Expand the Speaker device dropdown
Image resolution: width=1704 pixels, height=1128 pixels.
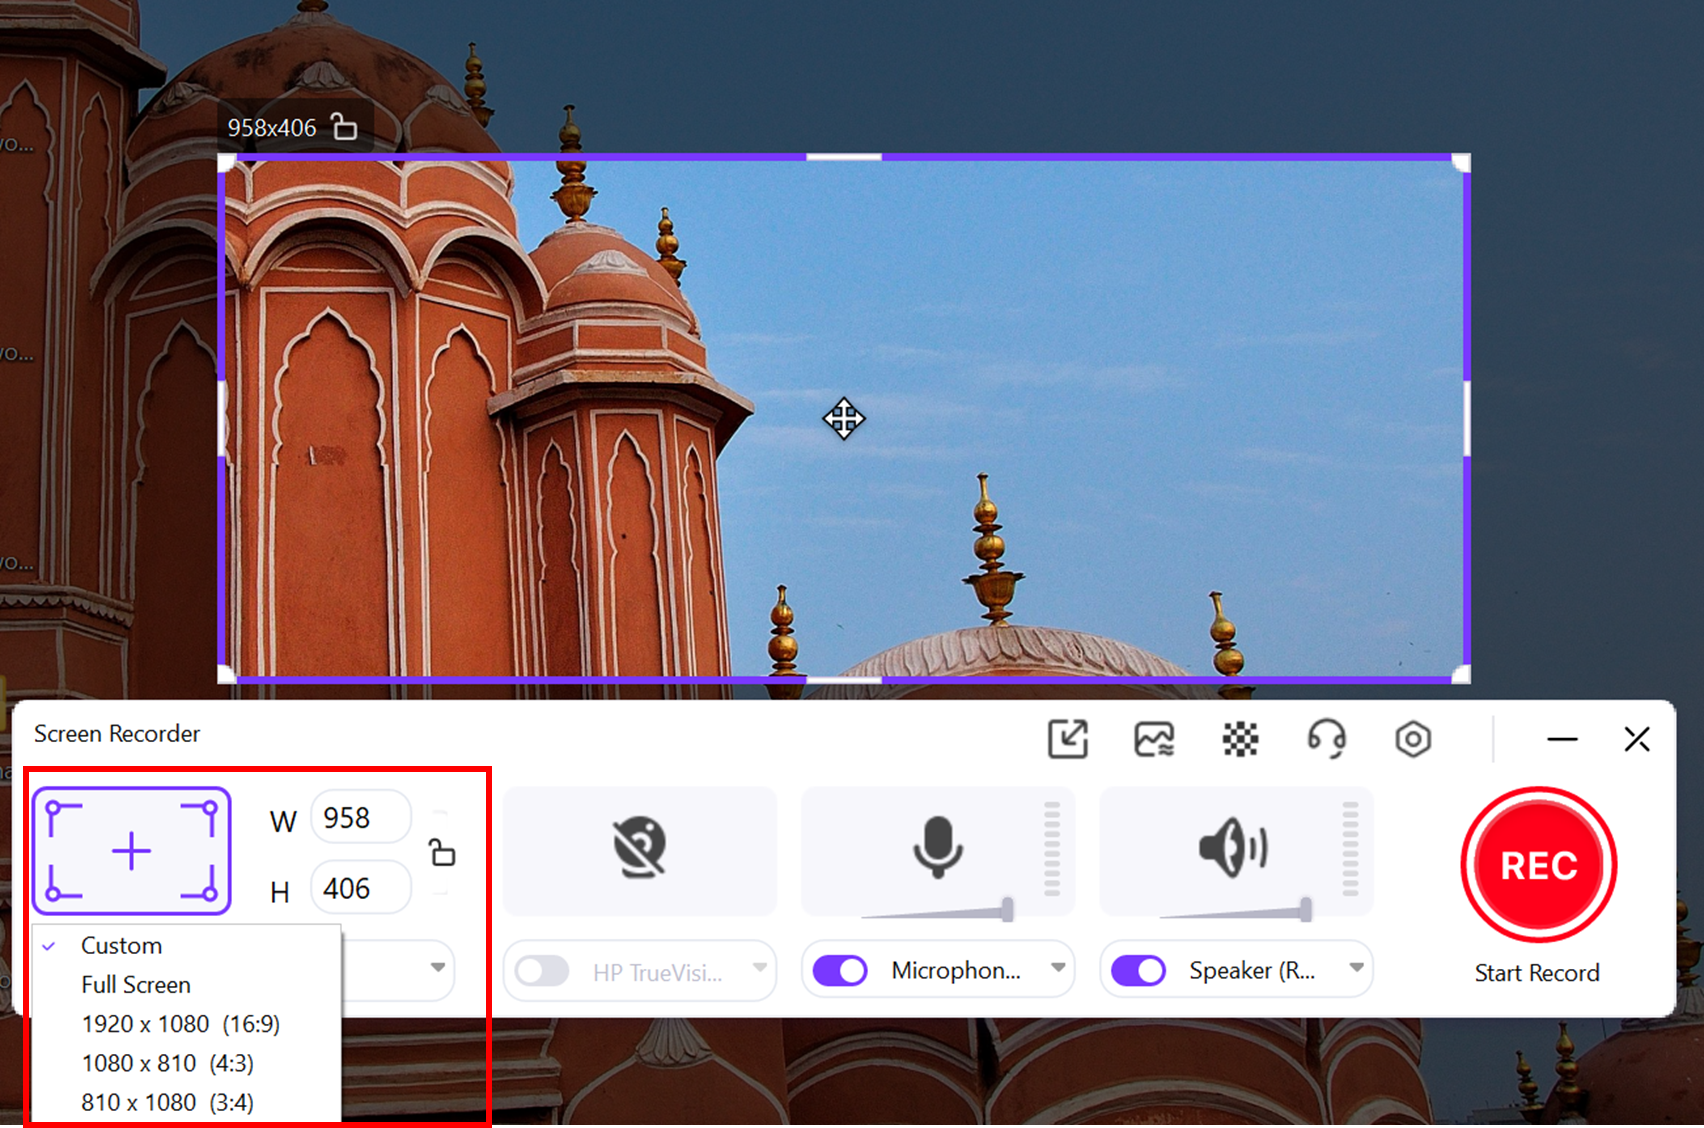coord(1356,970)
